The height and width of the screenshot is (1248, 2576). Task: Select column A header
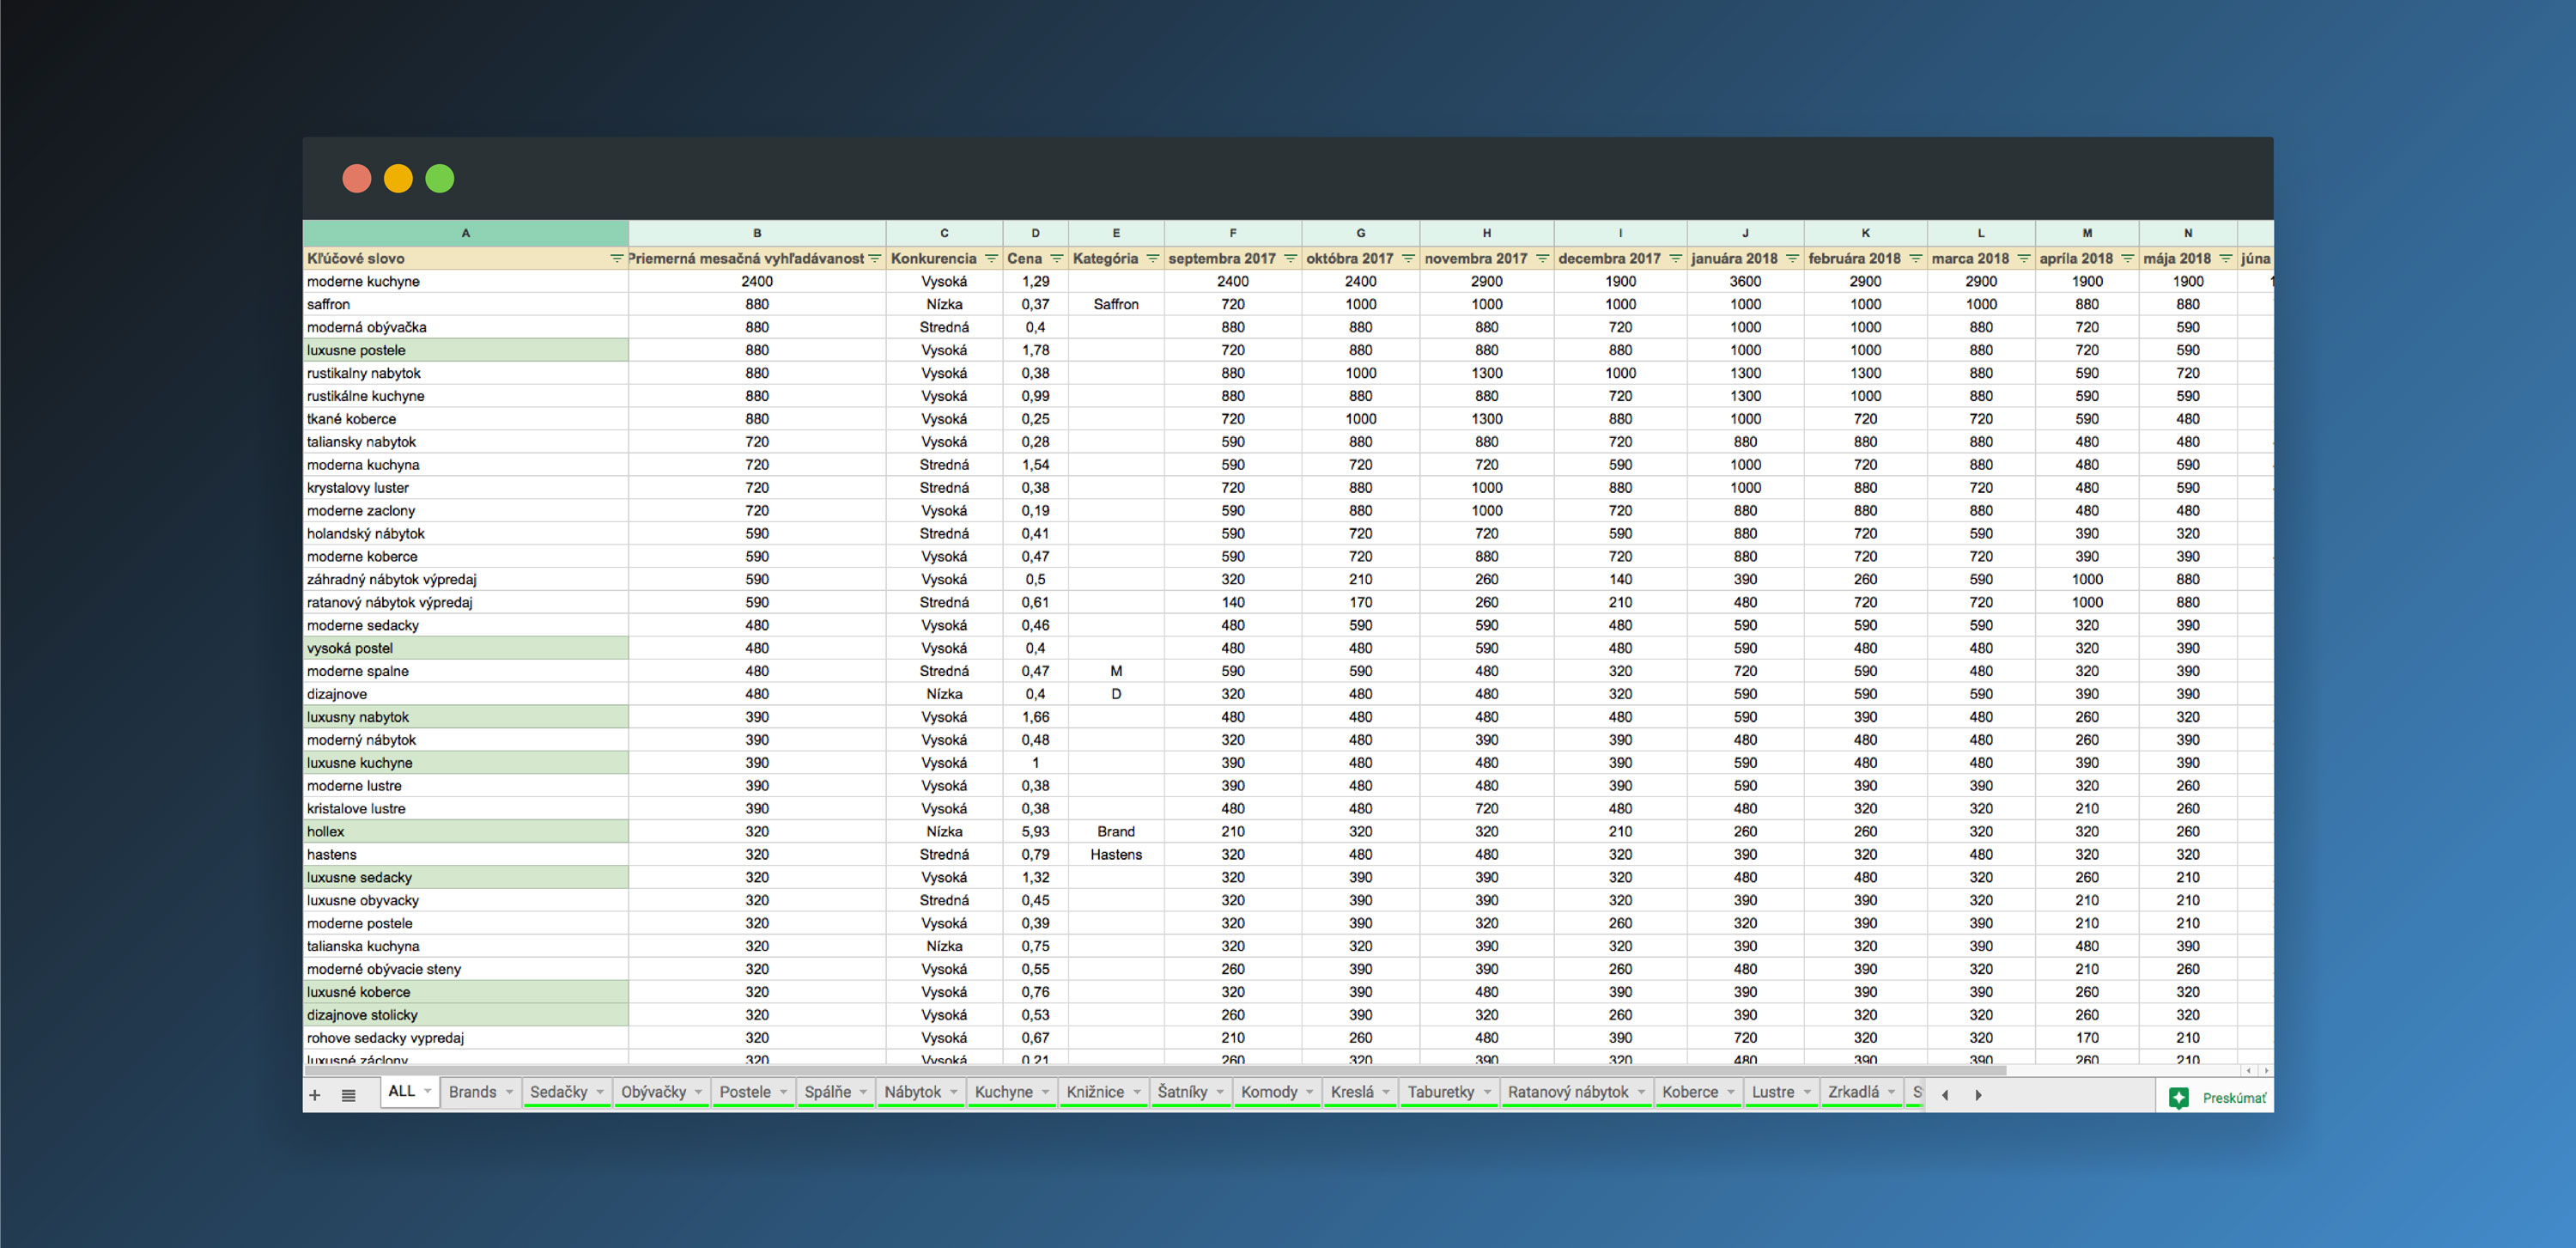click(x=465, y=233)
